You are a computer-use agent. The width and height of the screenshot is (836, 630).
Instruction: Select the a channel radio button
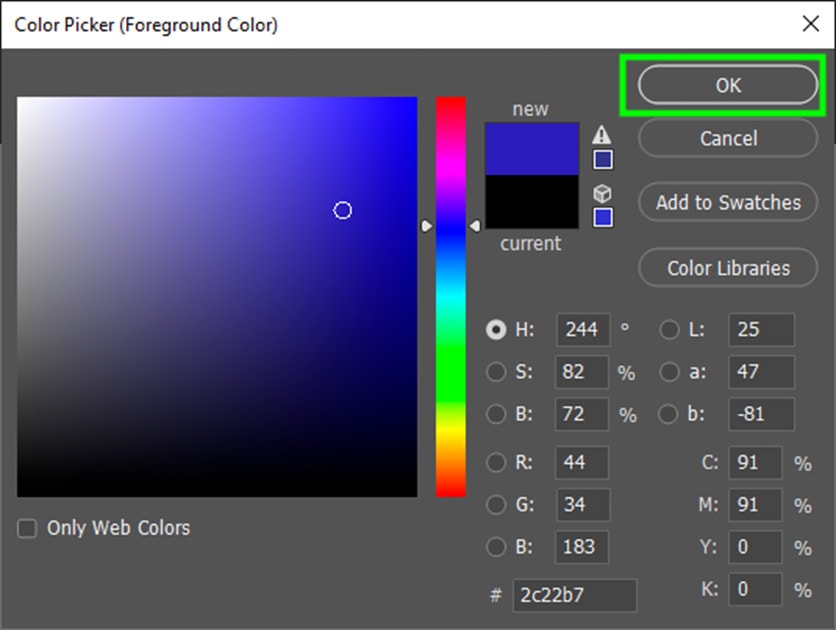(668, 372)
